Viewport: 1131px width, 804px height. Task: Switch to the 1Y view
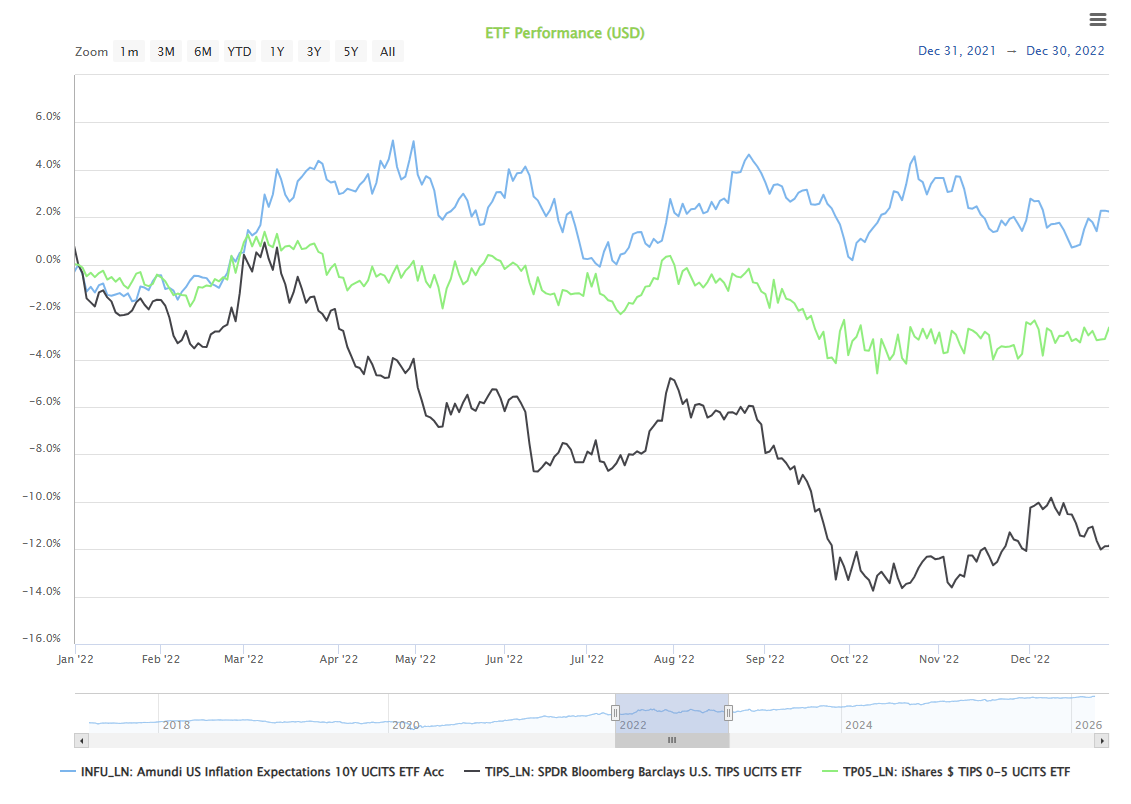276,51
